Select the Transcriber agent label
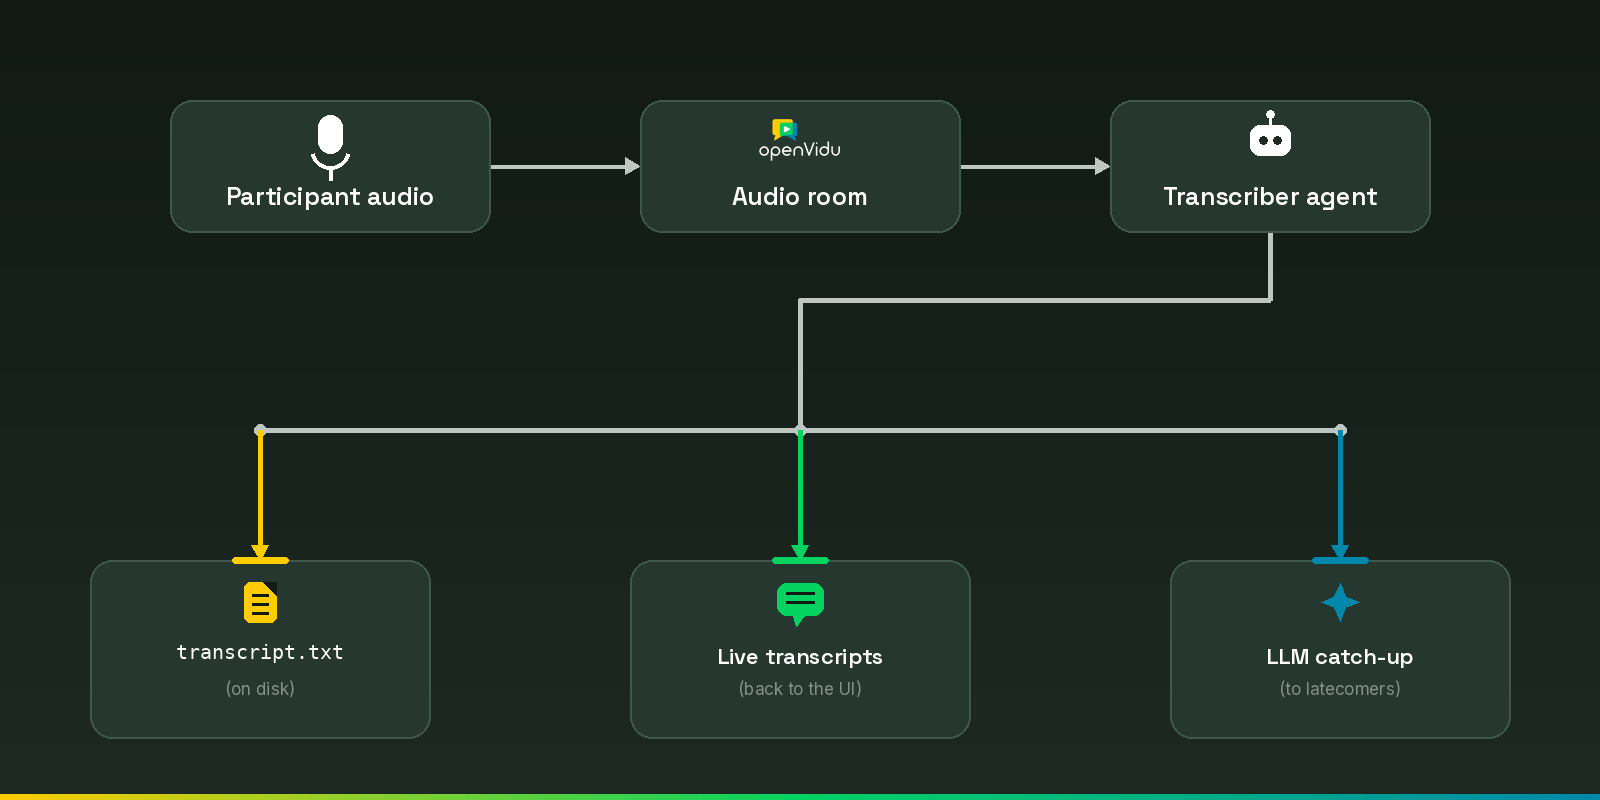Viewport: 1600px width, 800px height. click(1270, 197)
